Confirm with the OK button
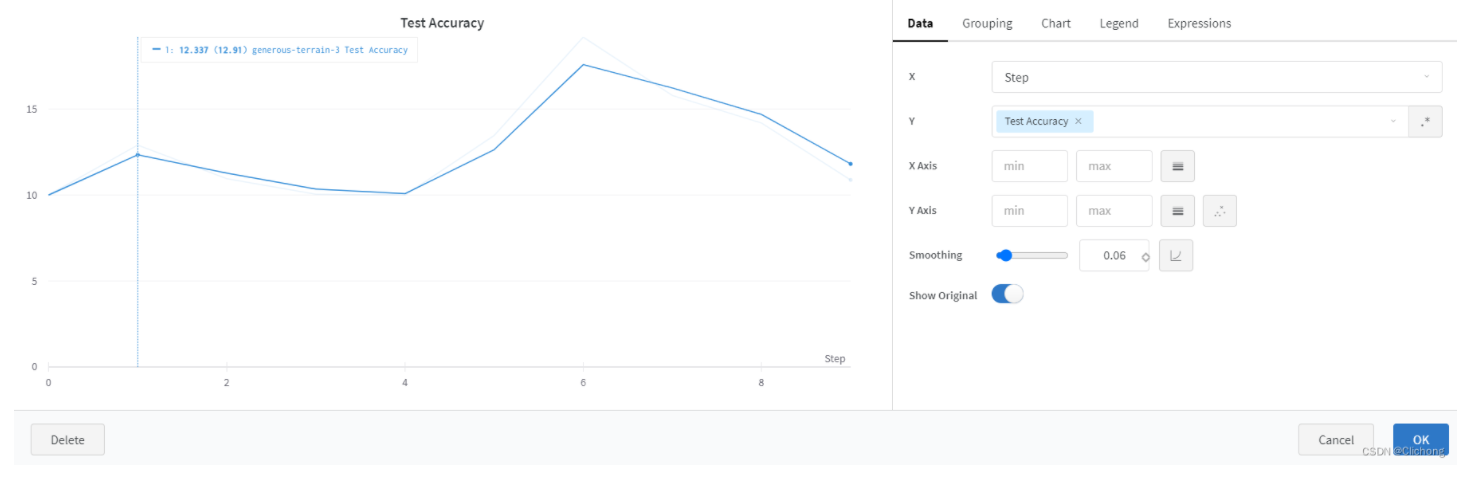 [x=1420, y=439]
